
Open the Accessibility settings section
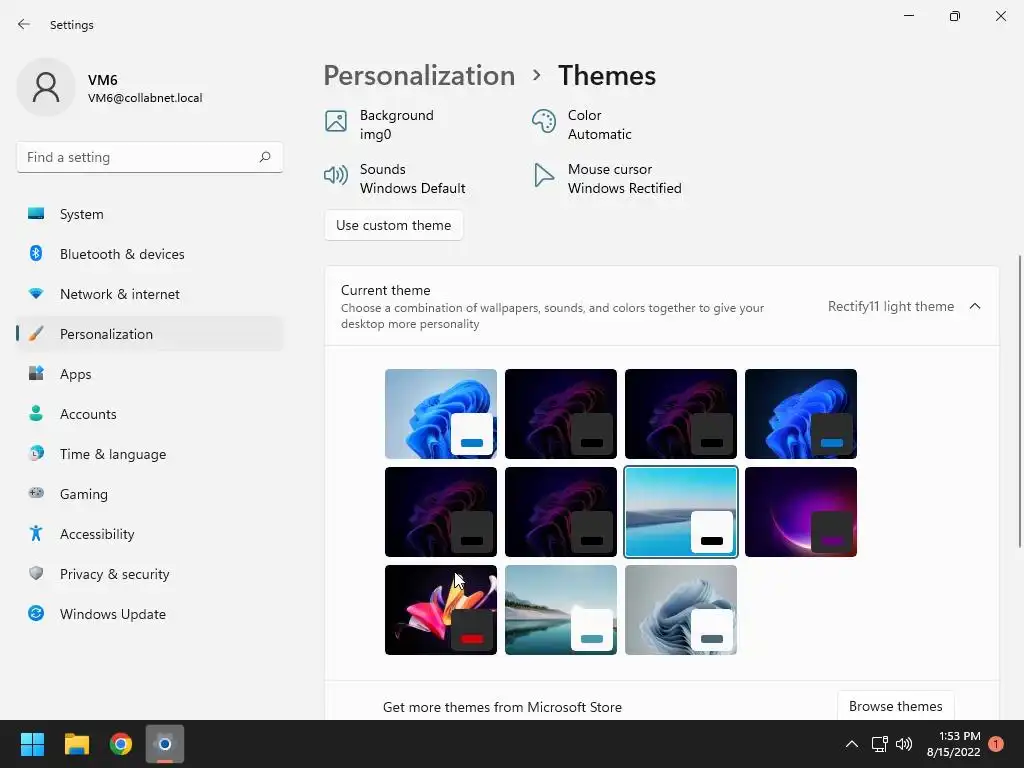150,534
